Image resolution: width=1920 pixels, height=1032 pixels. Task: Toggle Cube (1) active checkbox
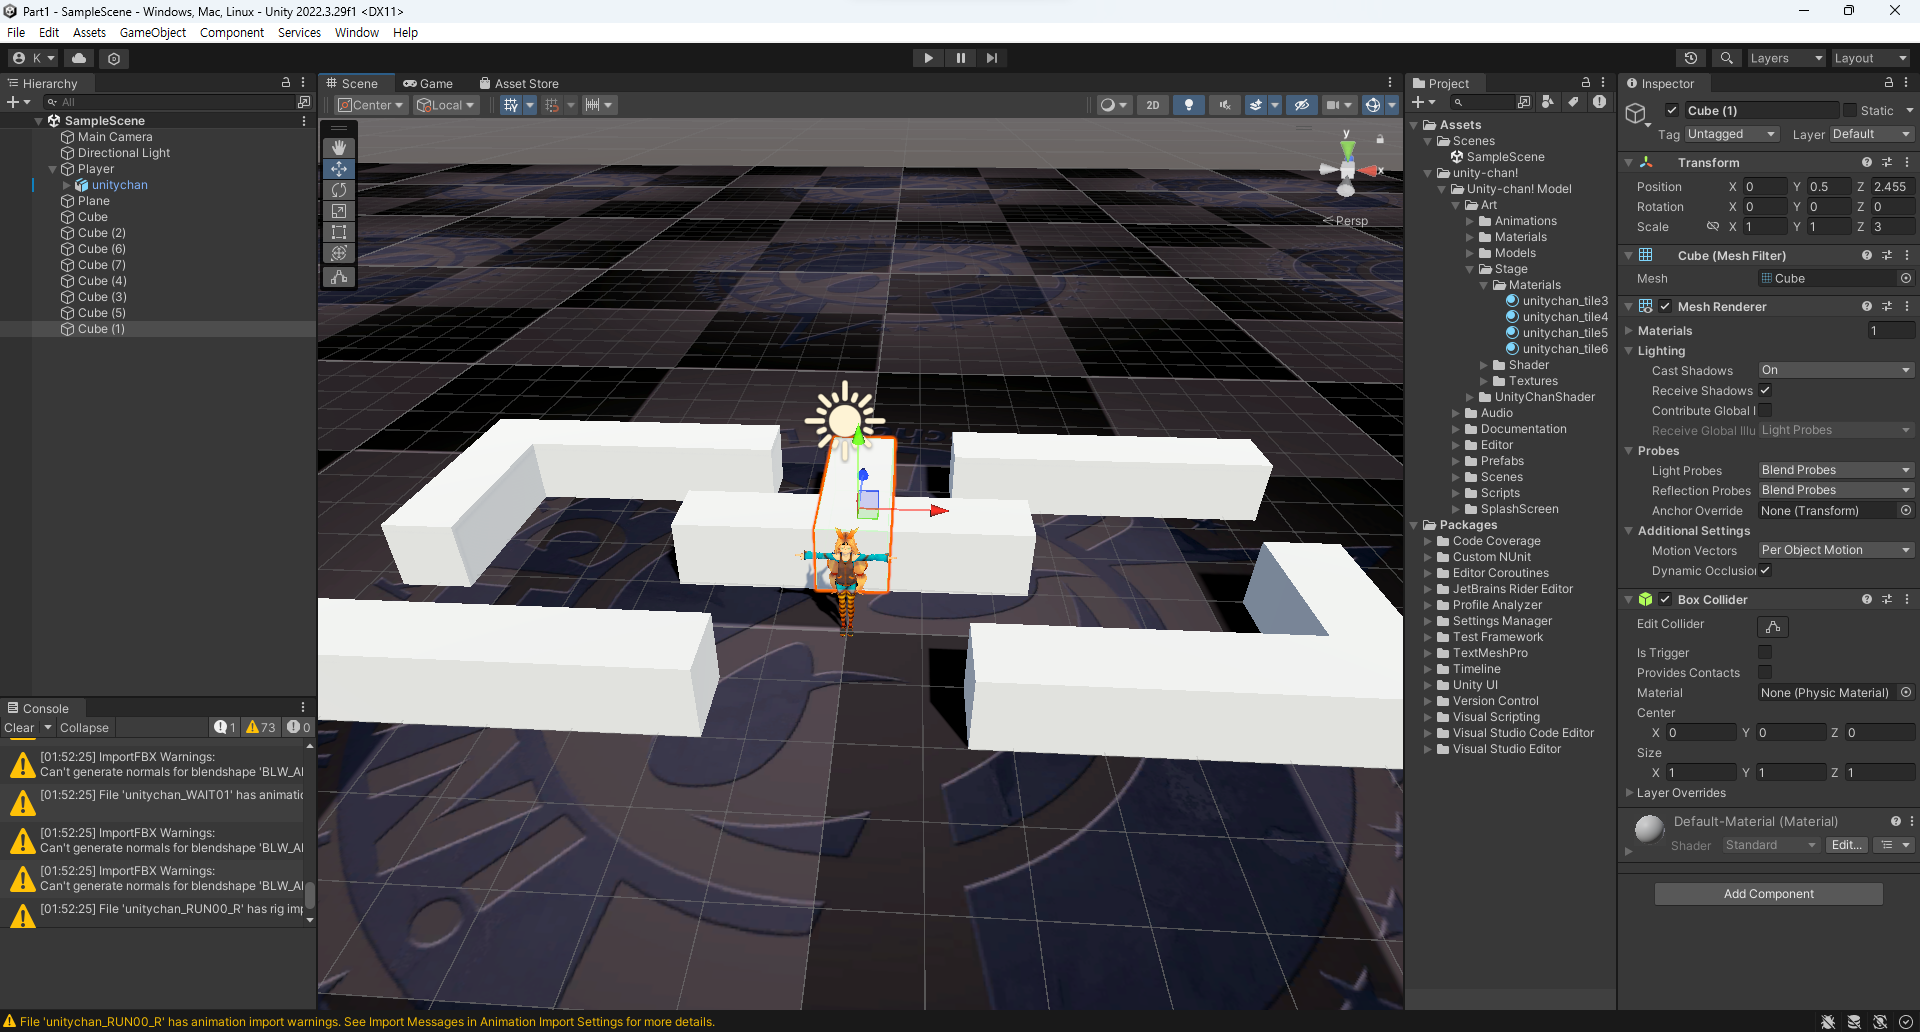tap(1671, 110)
